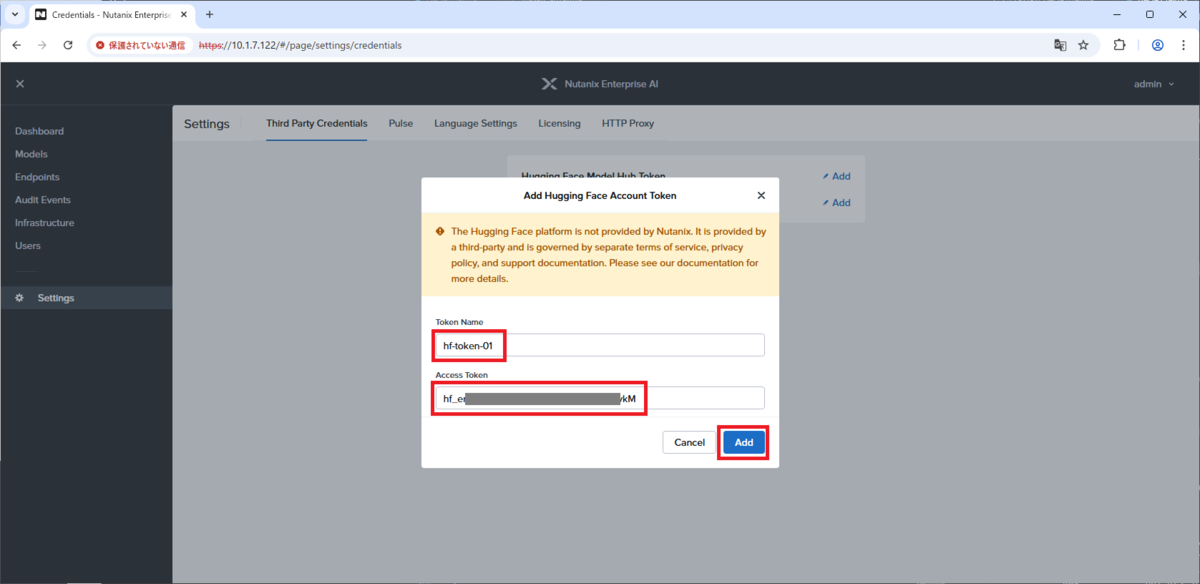This screenshot has height=584, width=1200.
Task: Click the dialog title 'Add Hugging Face Account Token'
Action: pyautogui.click(x=600, y=196)
